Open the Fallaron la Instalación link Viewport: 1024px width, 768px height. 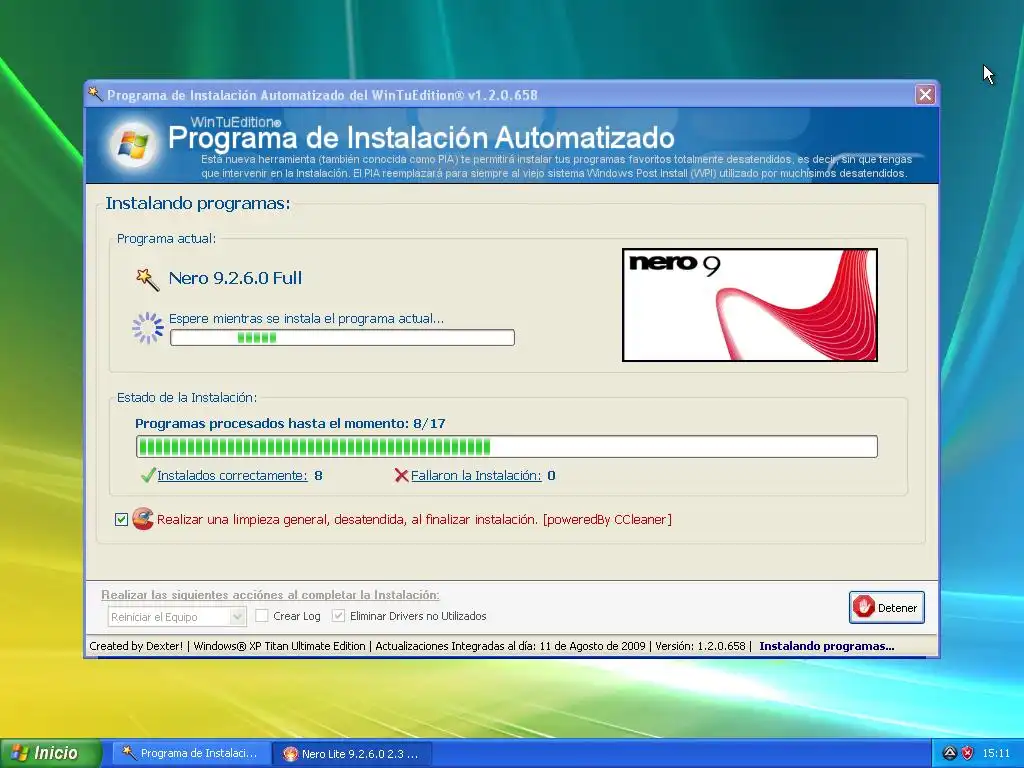[476, 475]
